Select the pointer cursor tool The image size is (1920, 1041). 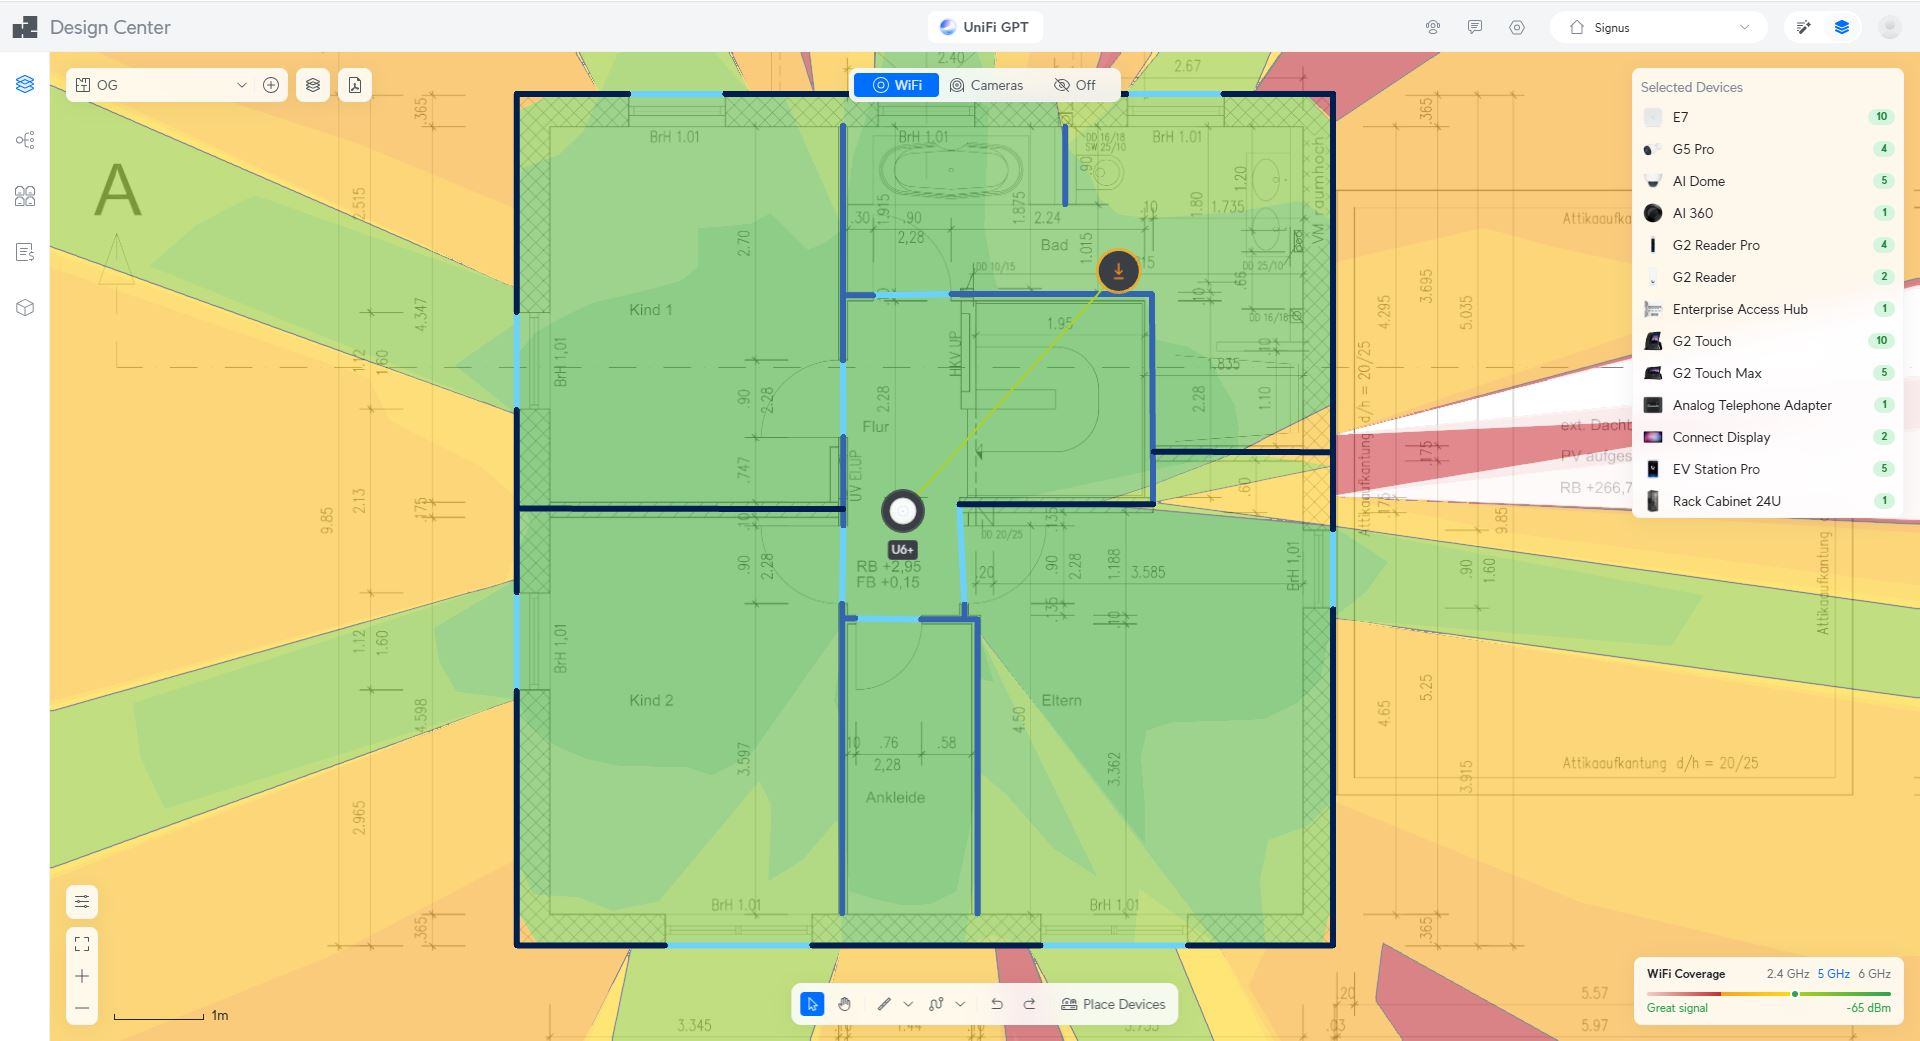tap(812, 1004)
